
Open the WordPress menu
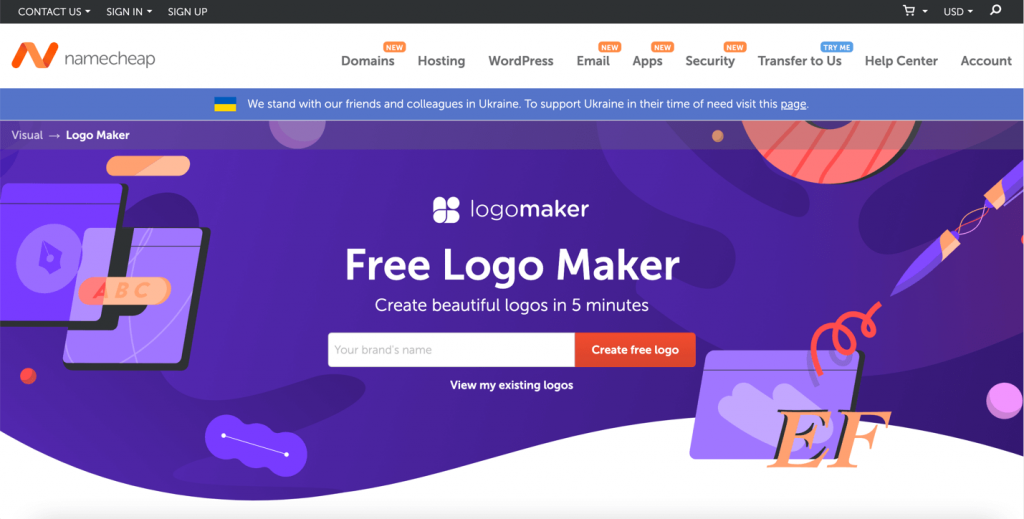[x=520, y=61]
